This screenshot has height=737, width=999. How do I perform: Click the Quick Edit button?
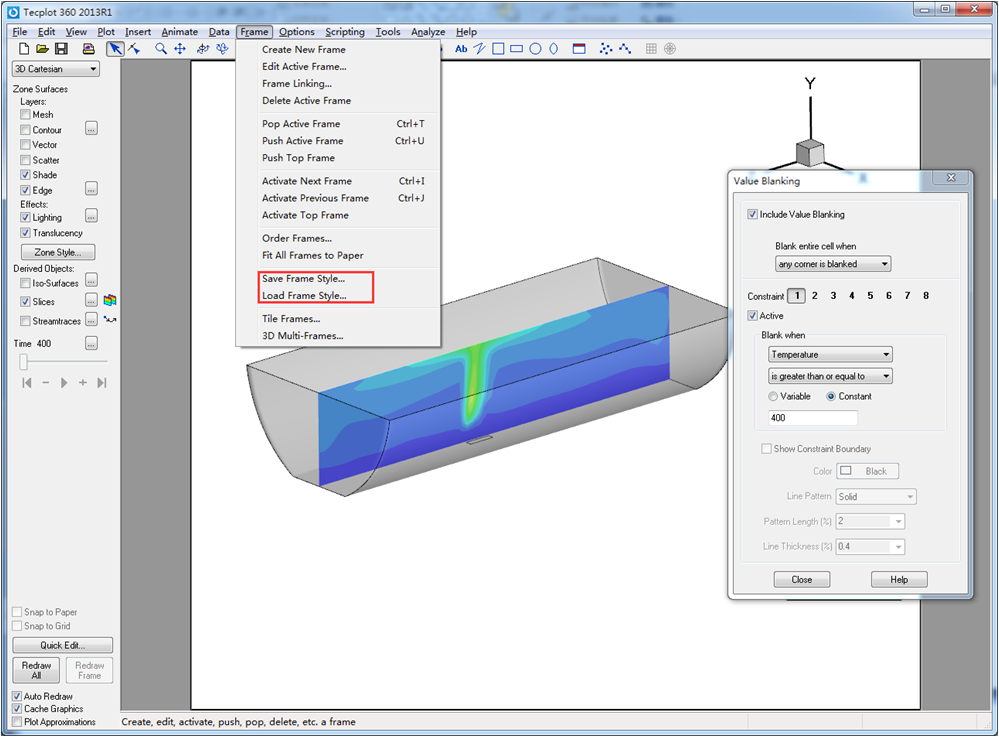pos(62,645)
